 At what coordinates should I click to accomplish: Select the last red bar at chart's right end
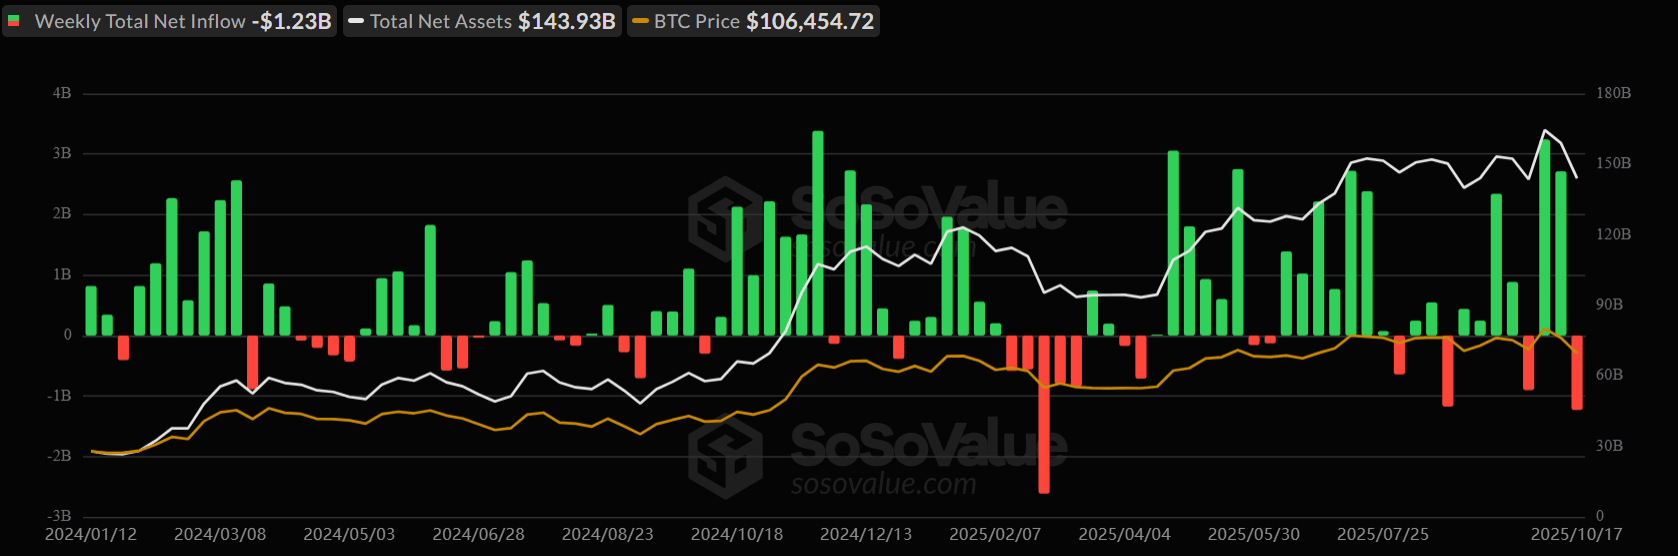[1577, 372]
